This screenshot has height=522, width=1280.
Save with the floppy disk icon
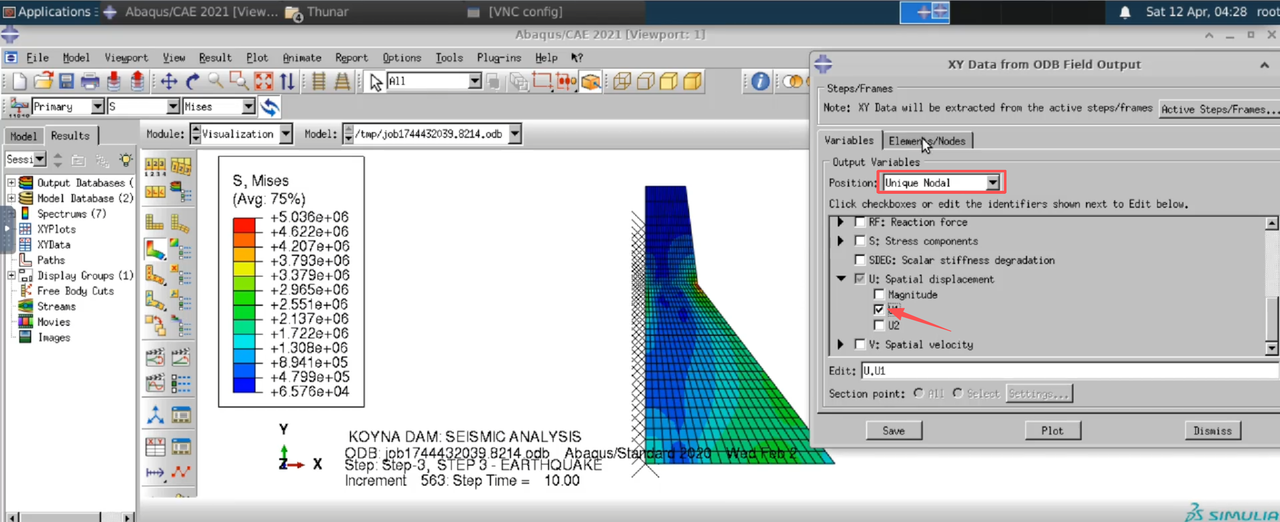coord(66,82)
